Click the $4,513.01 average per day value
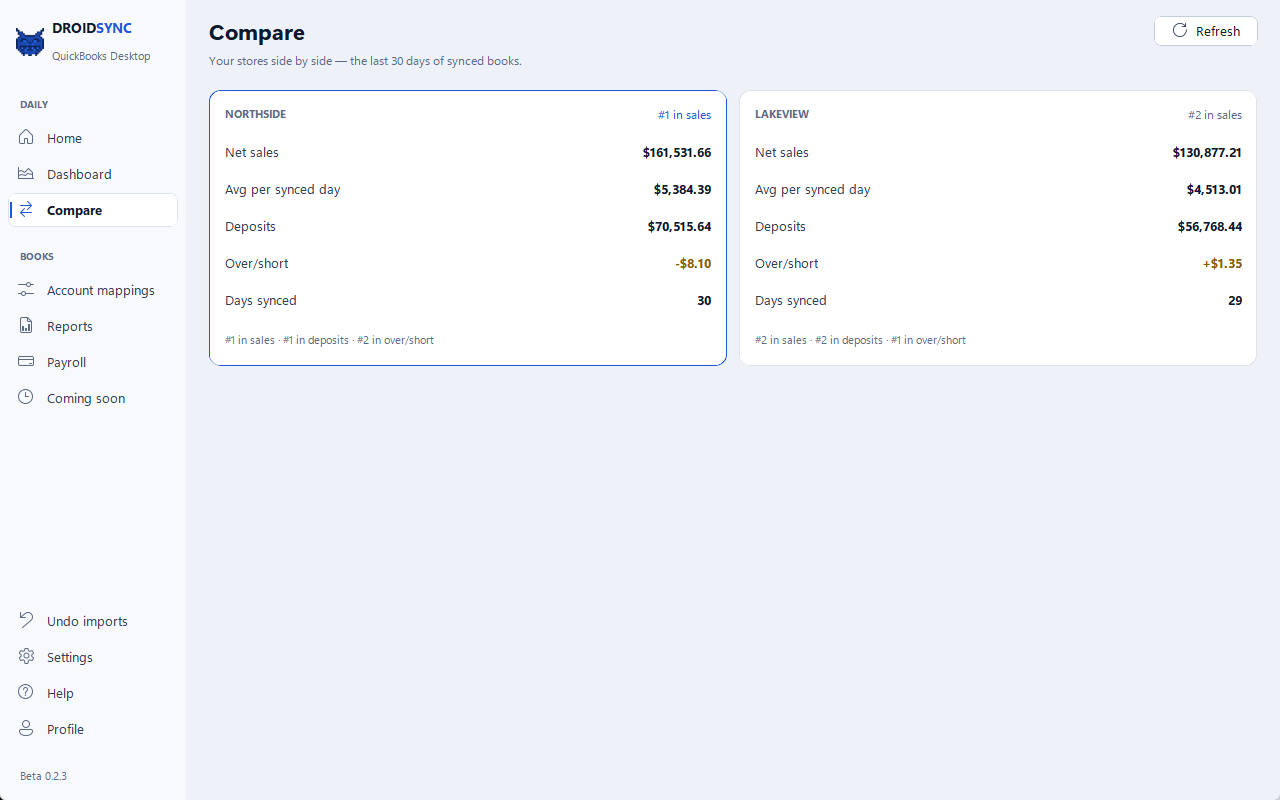Image resolution: width=1280 pixels, height=800 pixels. coord(1214,190)
